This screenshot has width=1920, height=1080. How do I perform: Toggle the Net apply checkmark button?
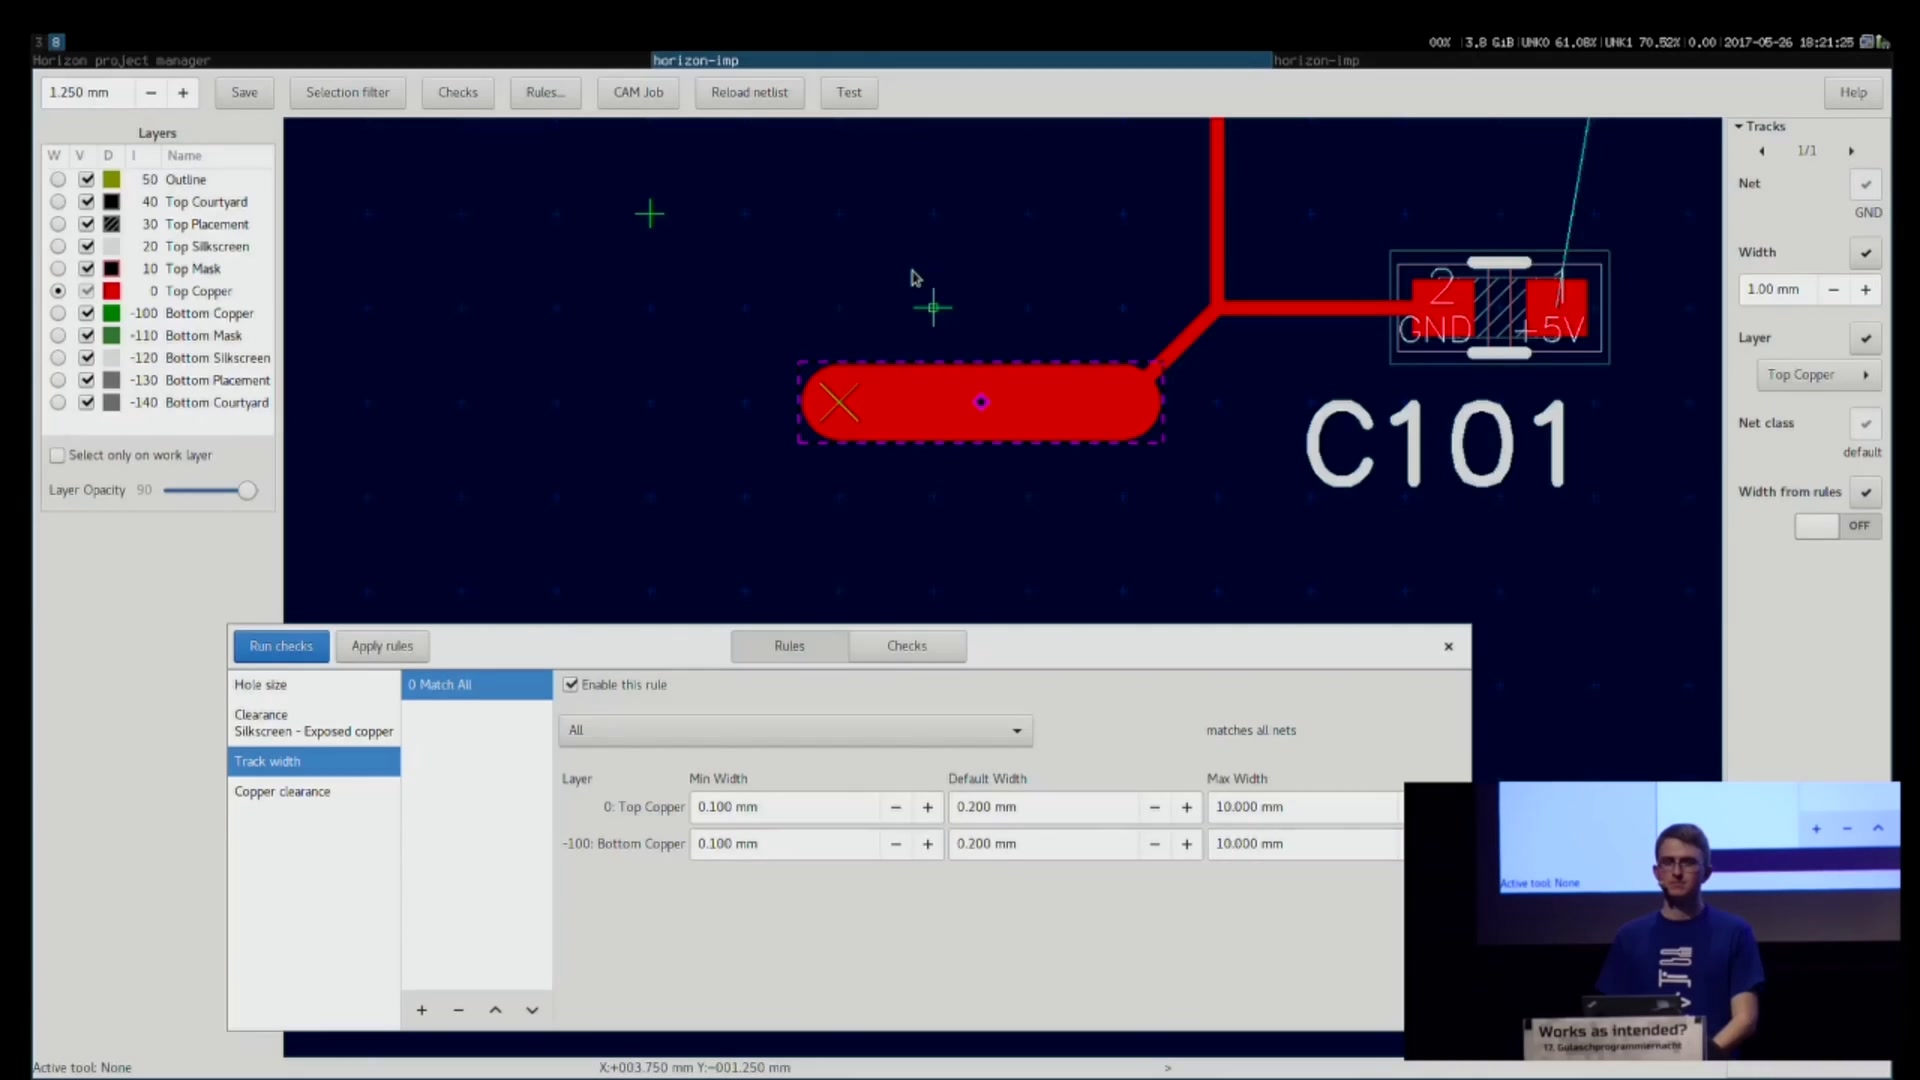[x=1865, y=184]
